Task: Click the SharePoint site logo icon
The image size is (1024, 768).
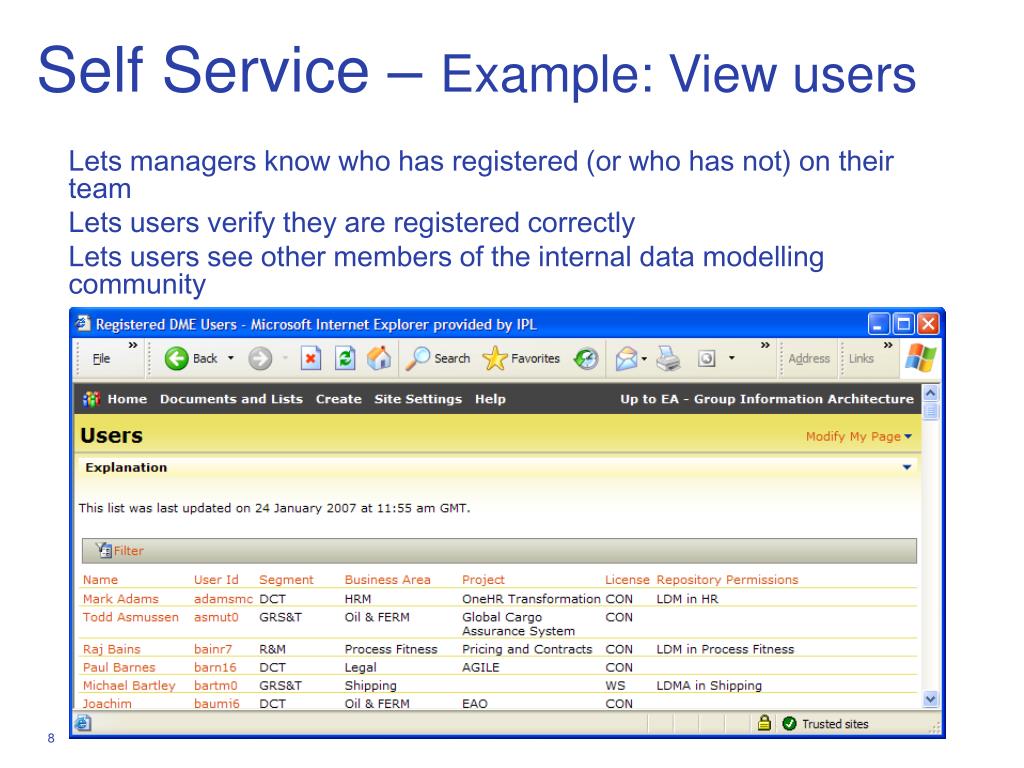Action: pyautogui.click(x=91, y=399)
